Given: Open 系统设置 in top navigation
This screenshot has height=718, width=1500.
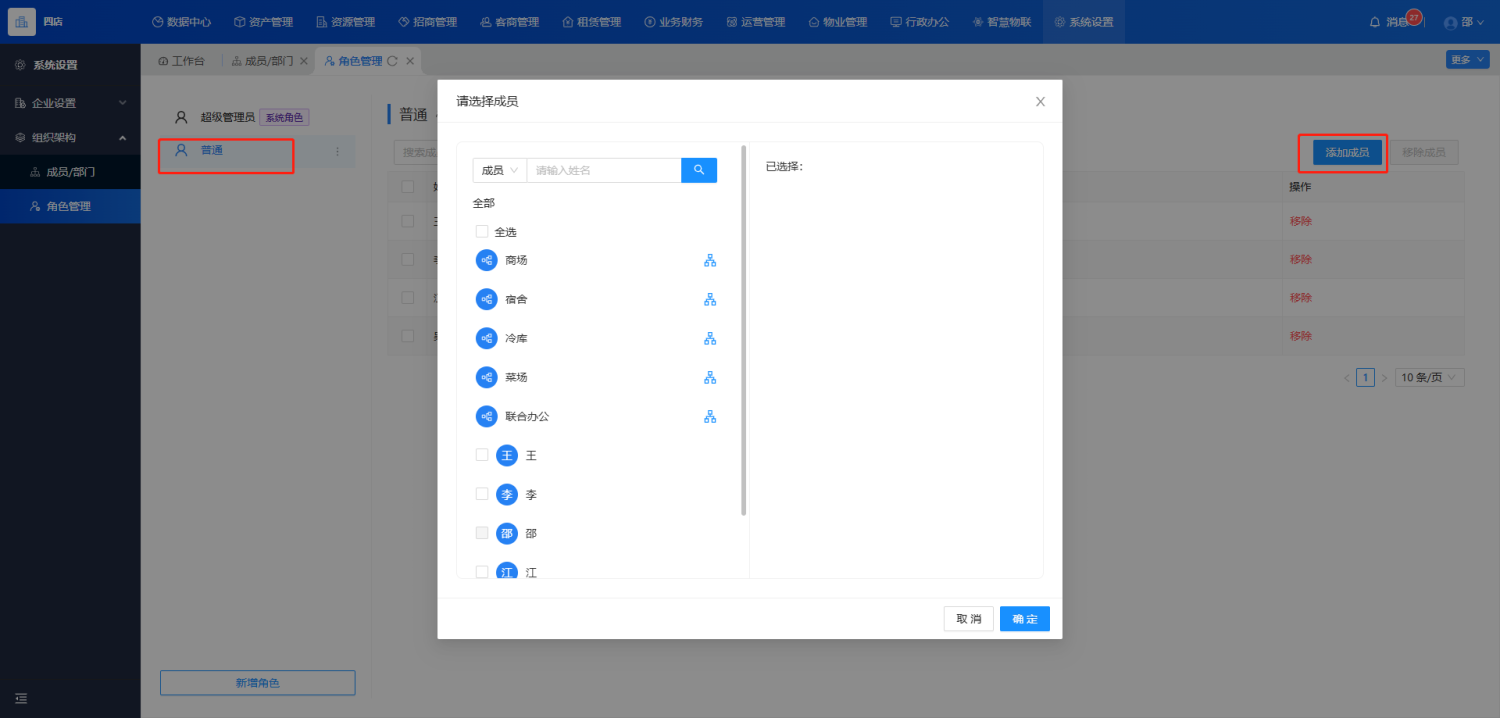Looking at the screenshot, I should pyautogui.click(x=1083, y=22).
